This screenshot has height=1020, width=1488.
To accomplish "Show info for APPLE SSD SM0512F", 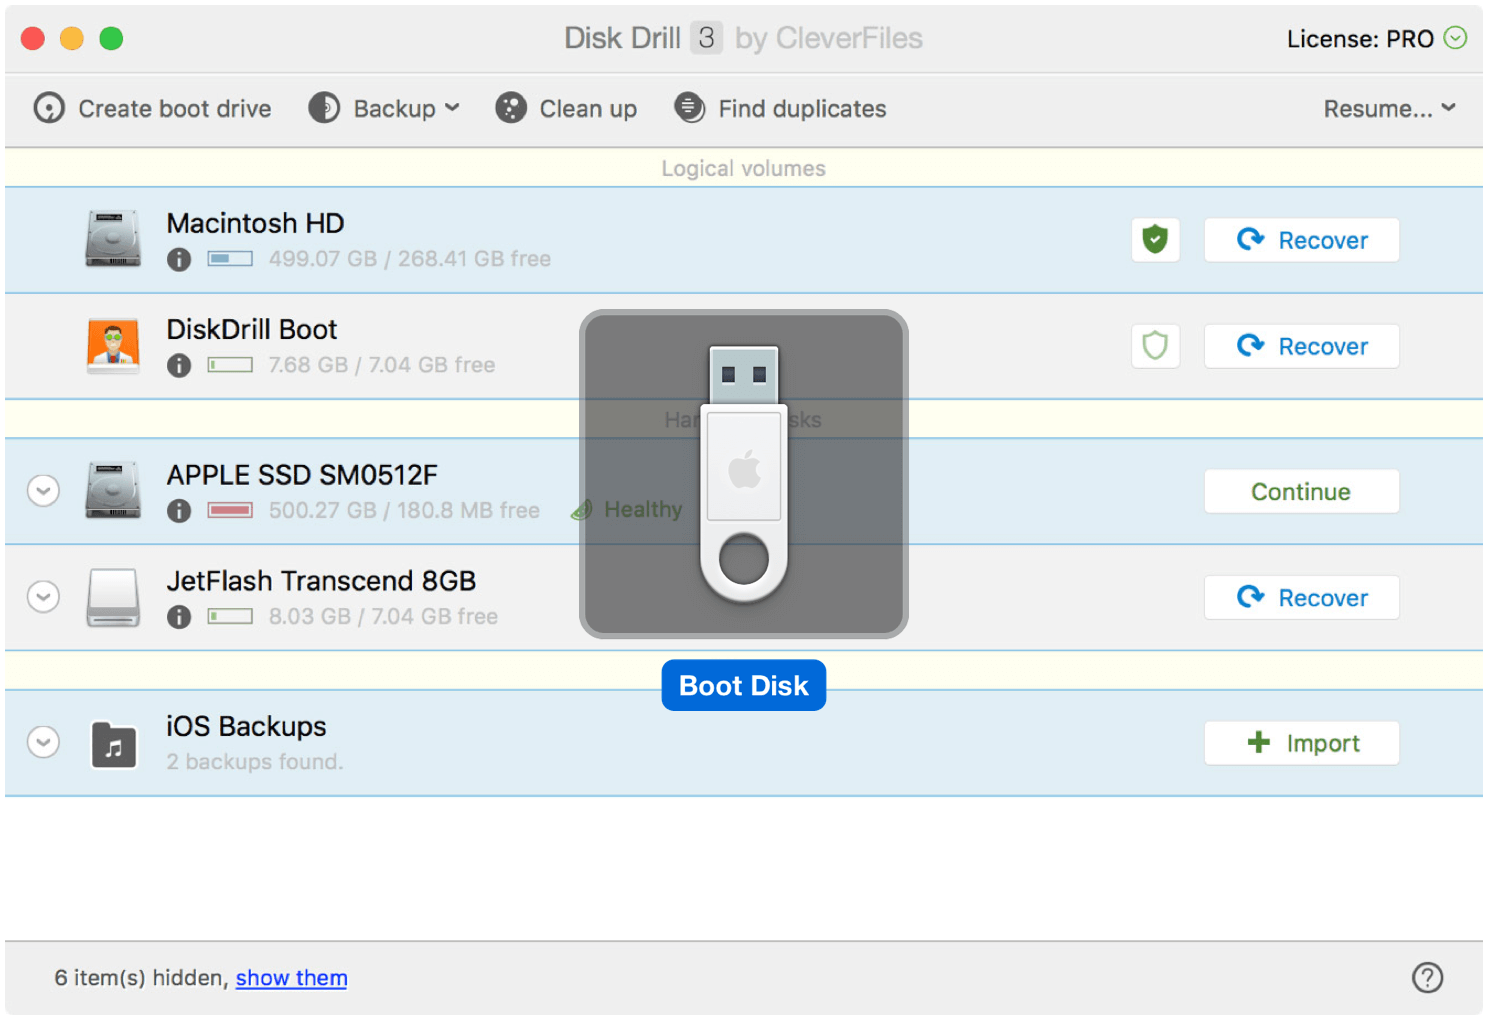I will pyautogui.click(x=179, y=511).
